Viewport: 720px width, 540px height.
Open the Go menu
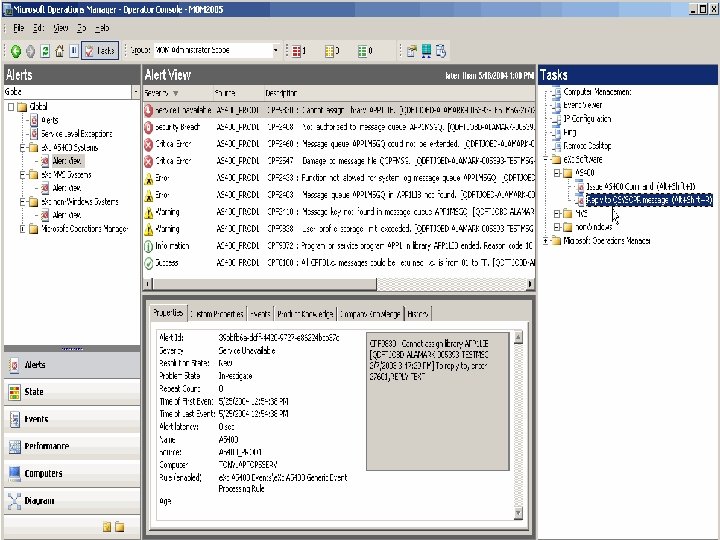[81, 28]
